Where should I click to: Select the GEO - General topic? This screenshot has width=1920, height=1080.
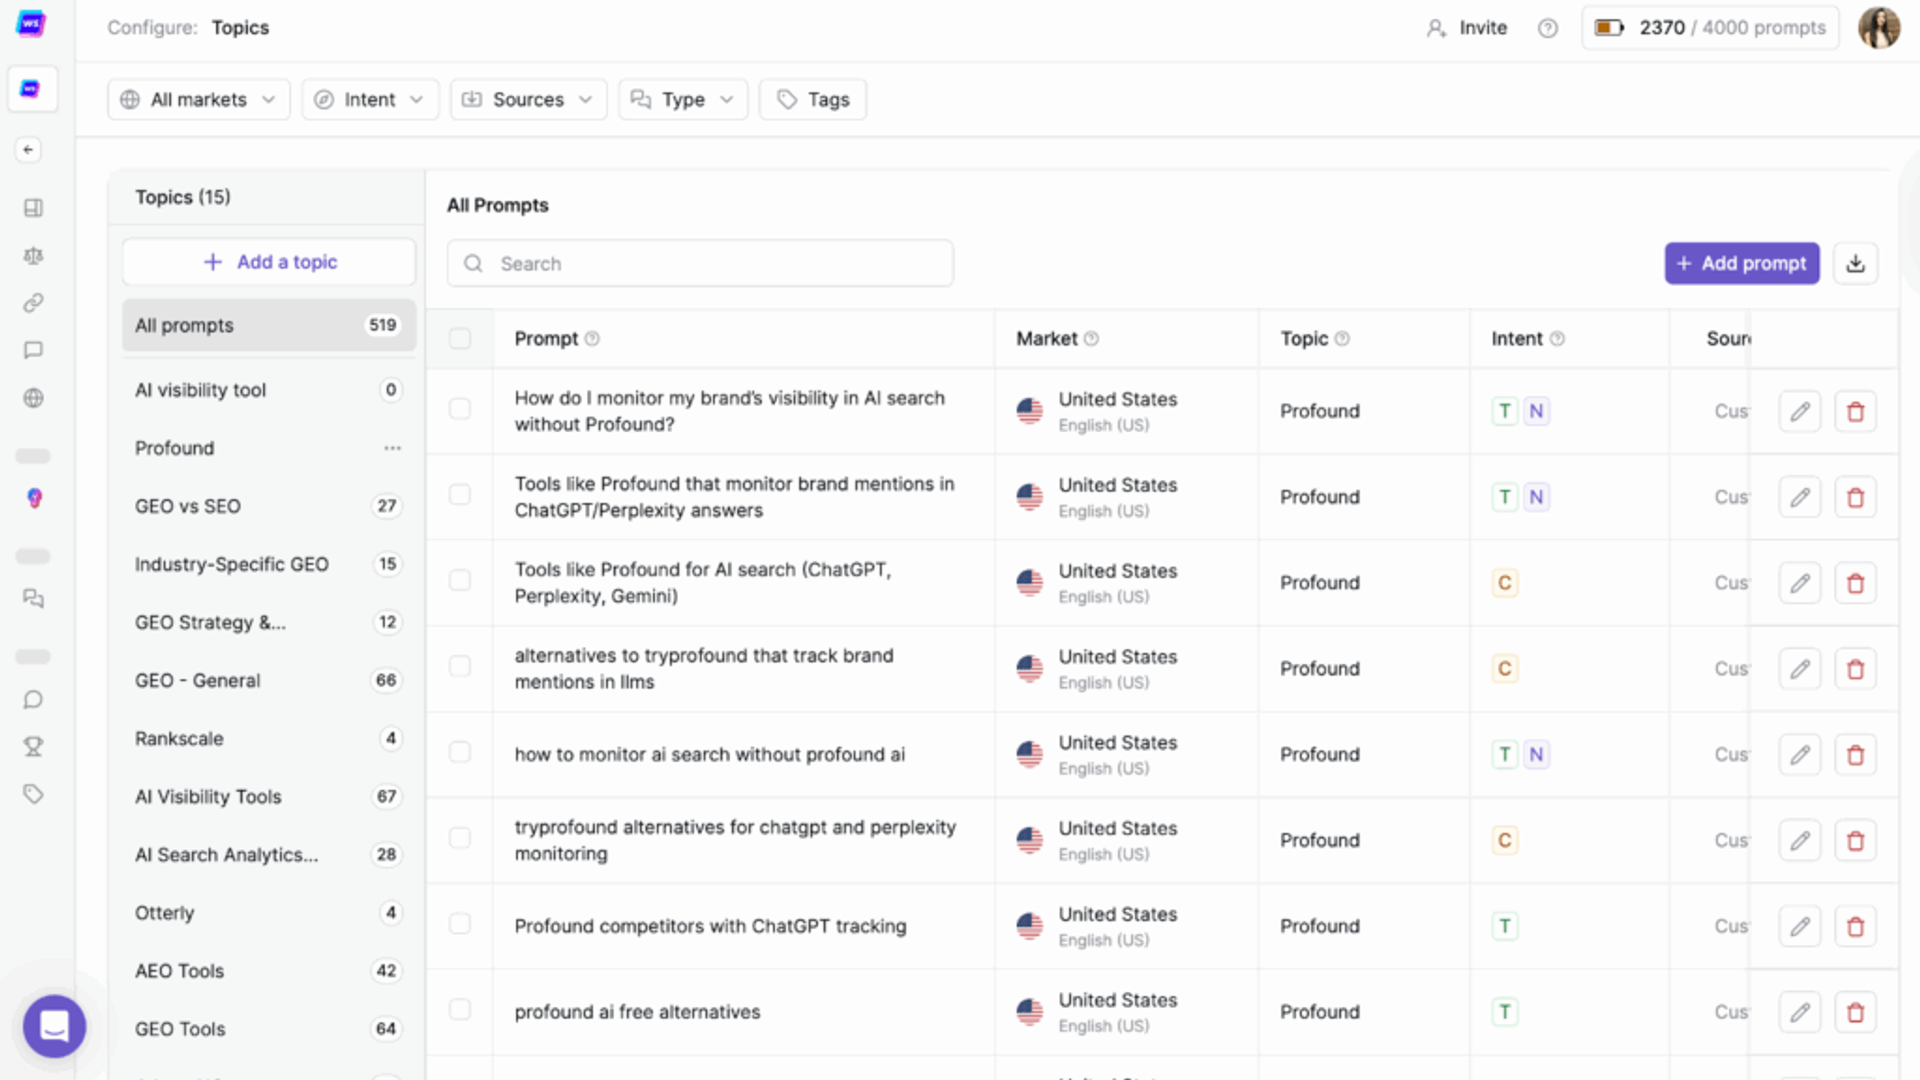pos(269,680)
